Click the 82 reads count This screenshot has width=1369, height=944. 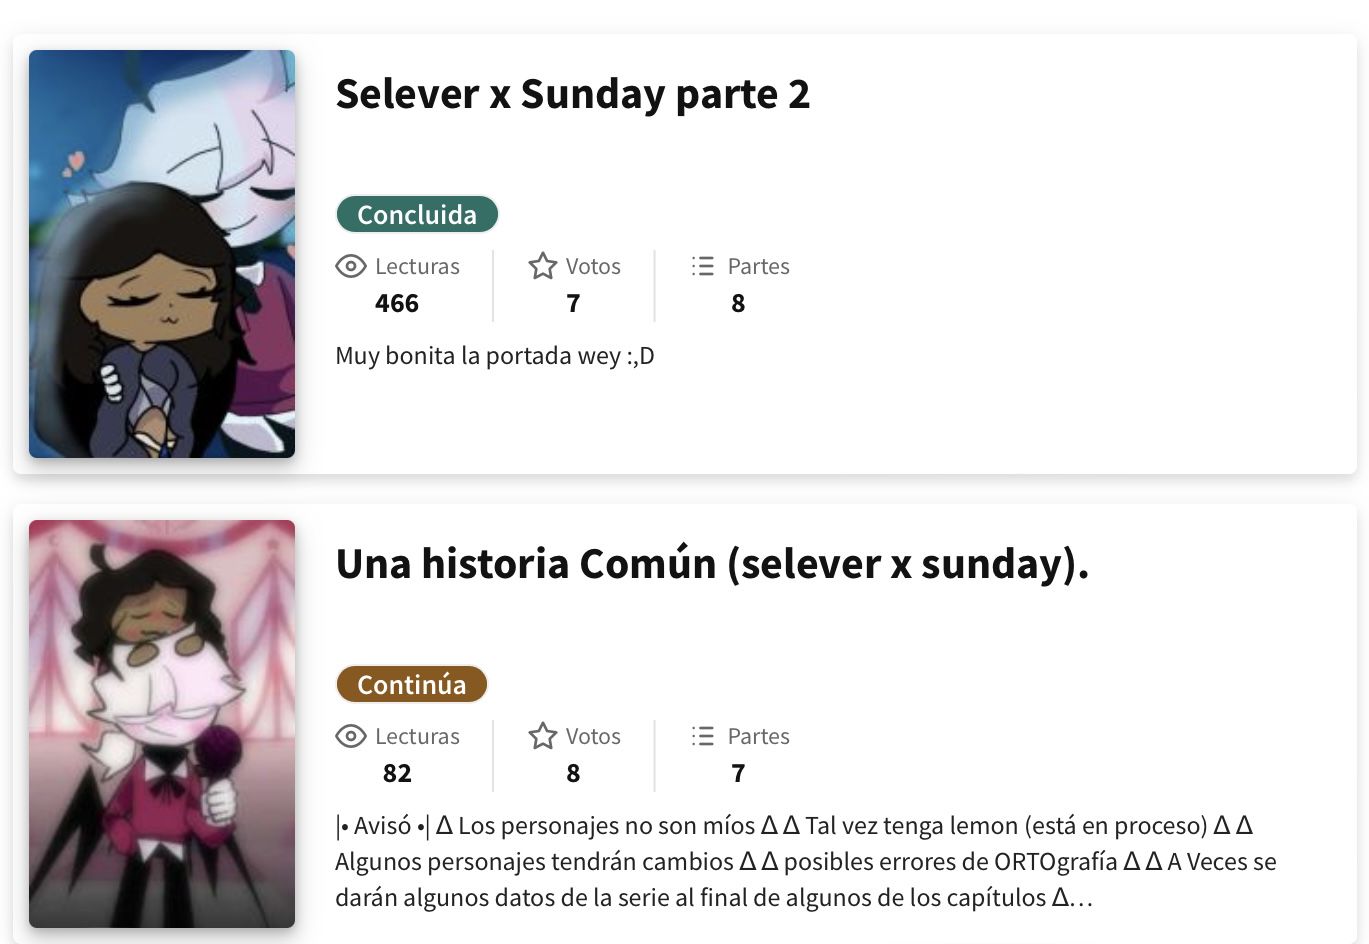[397, 773]
